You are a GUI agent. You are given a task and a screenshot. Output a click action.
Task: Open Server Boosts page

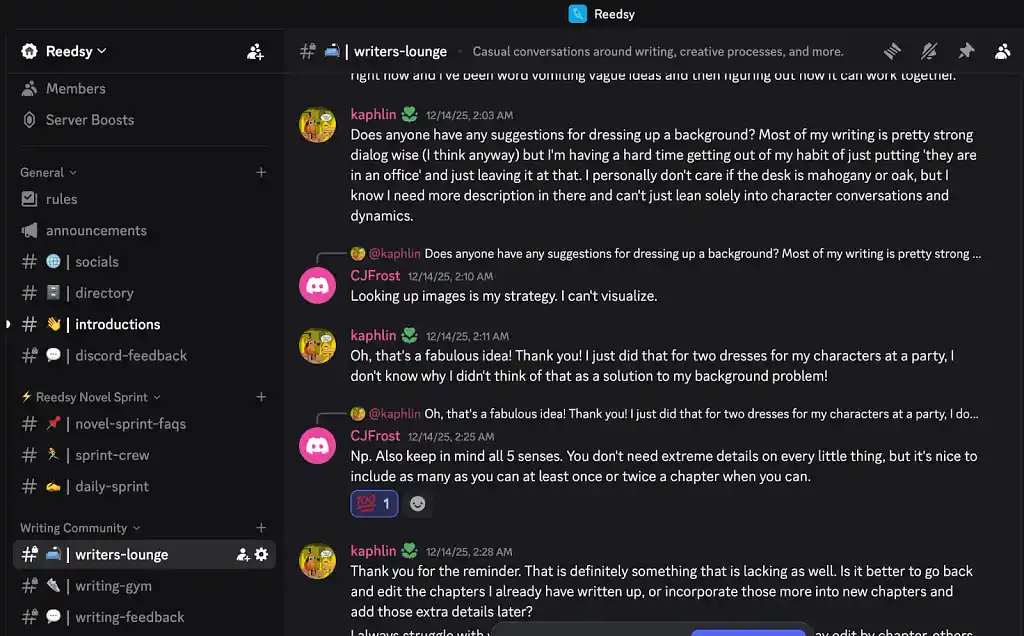89,120
